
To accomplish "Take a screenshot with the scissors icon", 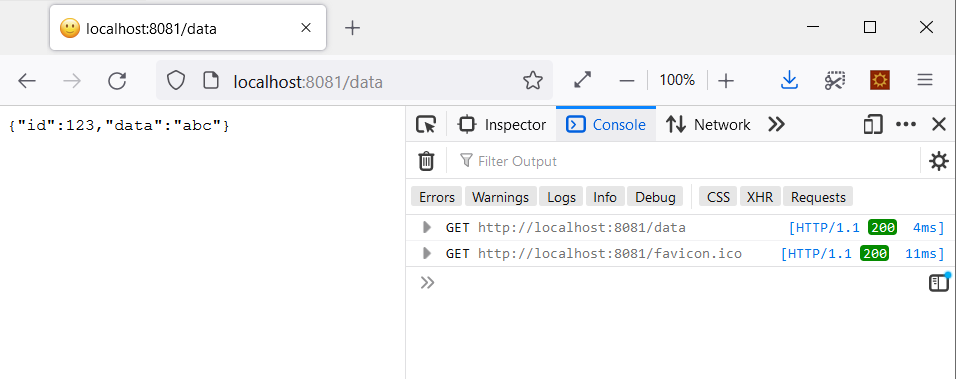I will pyautogui.click(x=835, y=80).
